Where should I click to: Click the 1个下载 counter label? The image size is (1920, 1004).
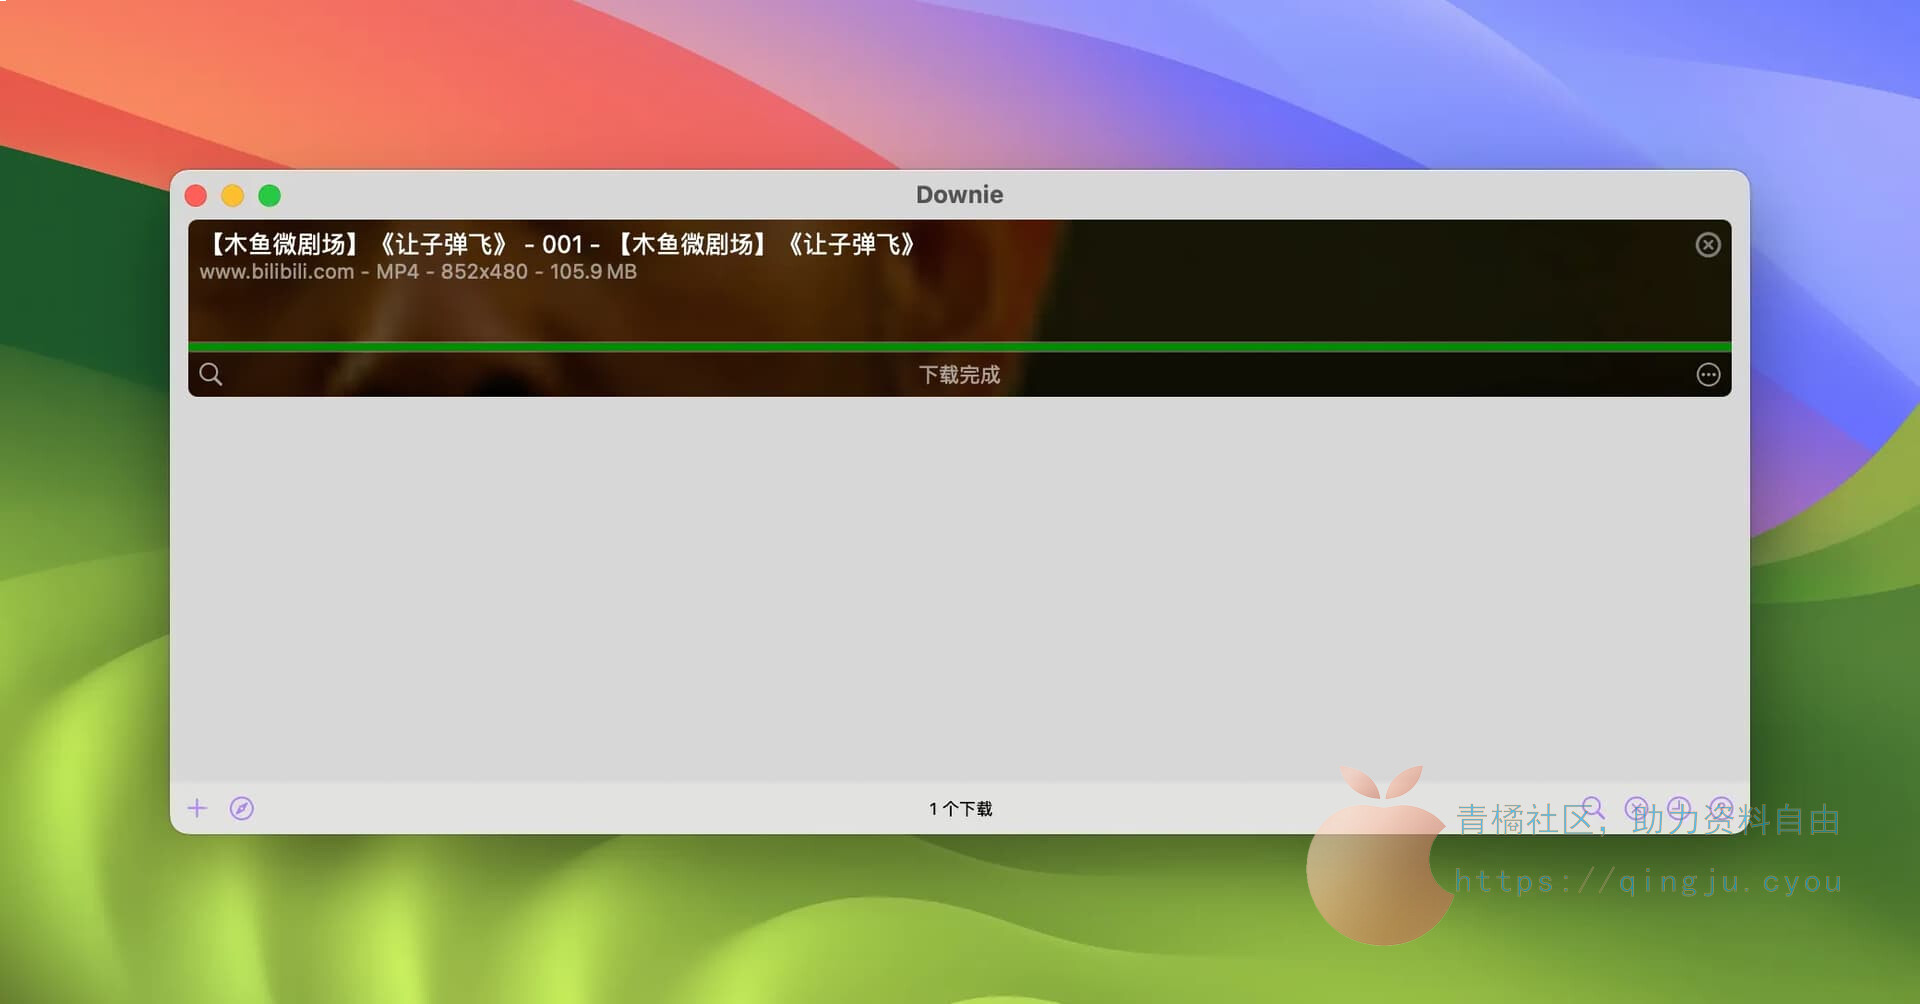[960, 809]
